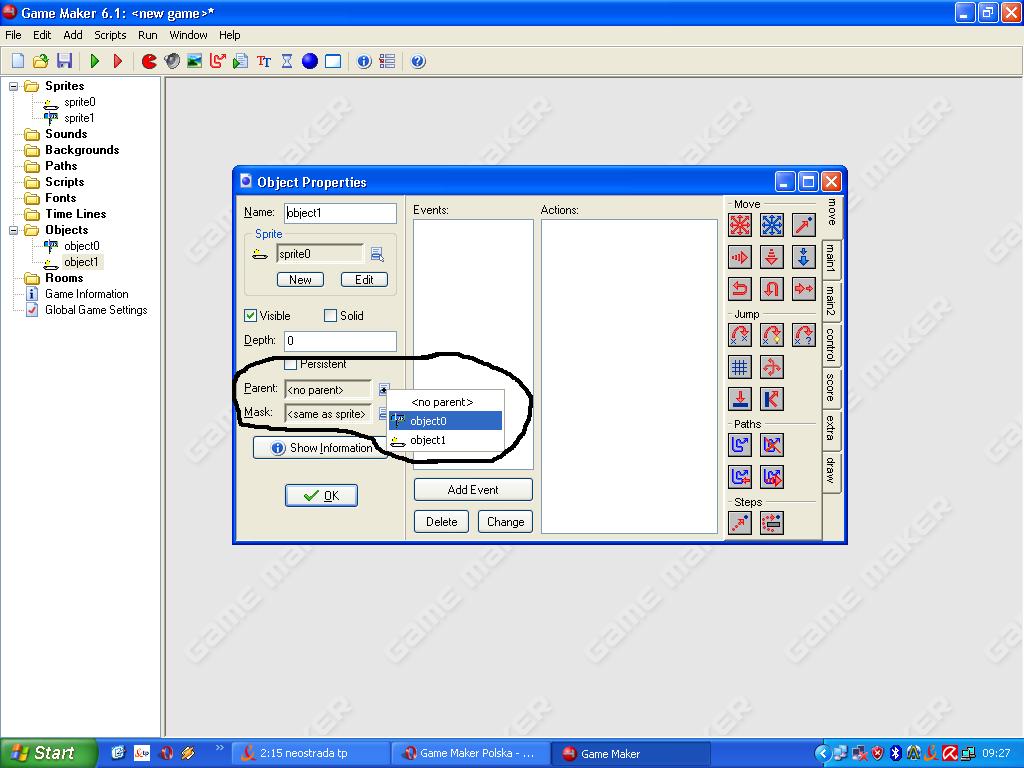Image resolution: width=1024 pixels, height=768 pixels.
Task: Click the blue ball Add object icon
Action: 310,61
